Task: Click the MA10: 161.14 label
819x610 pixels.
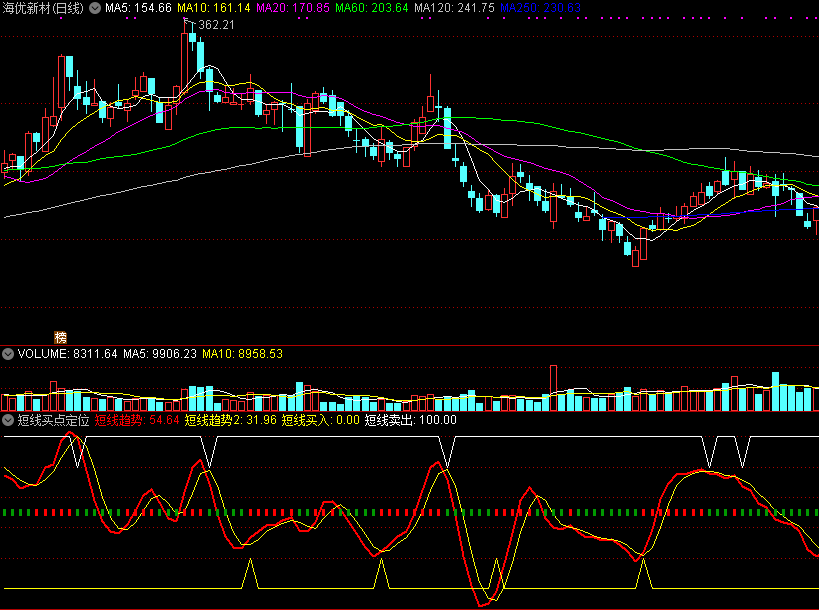Action: (x=214, y=8)
